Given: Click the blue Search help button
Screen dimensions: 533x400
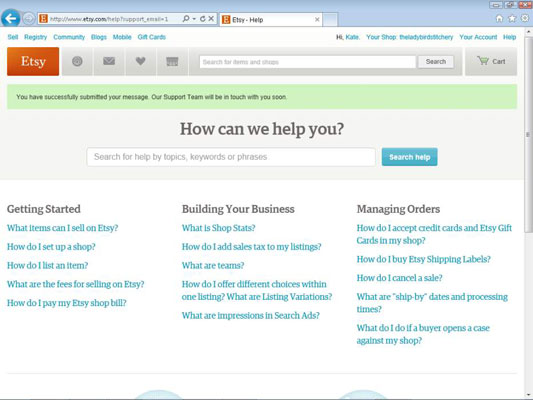Looking at the screenshot, I should click(x=409, y=157).
